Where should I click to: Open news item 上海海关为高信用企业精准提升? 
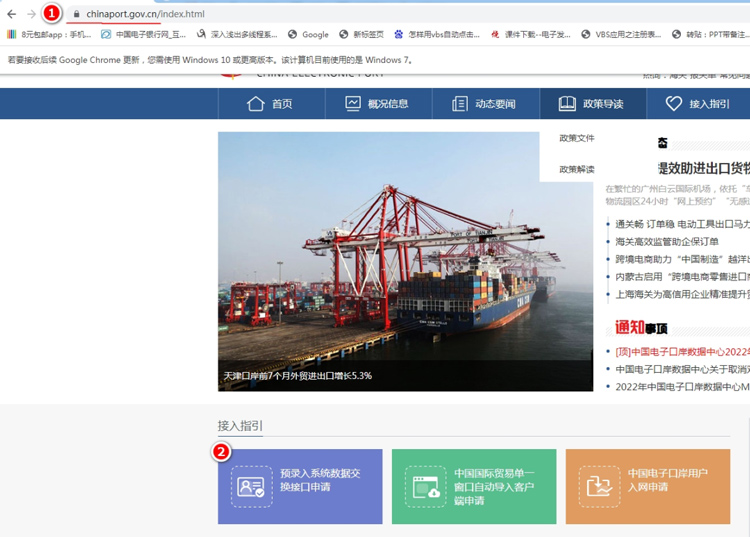click(682, 295)
